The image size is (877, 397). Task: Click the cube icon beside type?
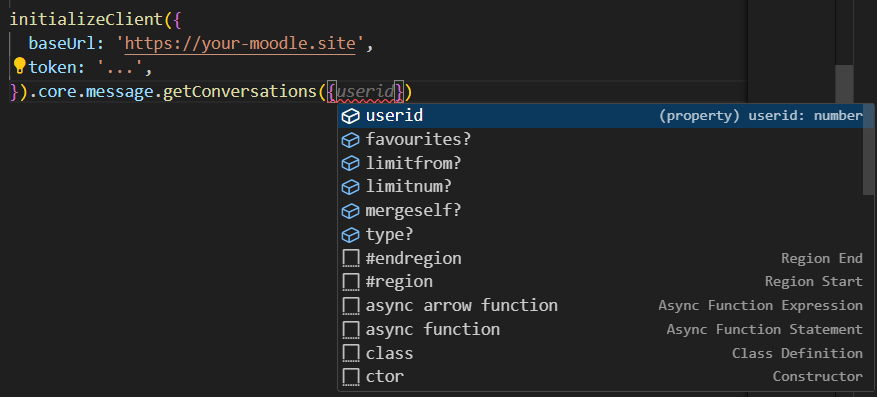pos(350,235)
